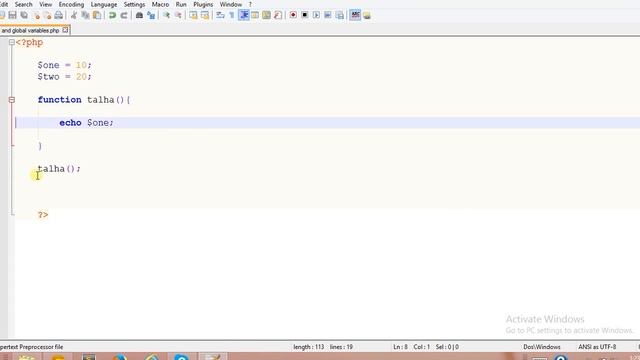This screenshot has height=360, width=640.
Task: Open the User Defined Language icon
Action: (255, 15)
